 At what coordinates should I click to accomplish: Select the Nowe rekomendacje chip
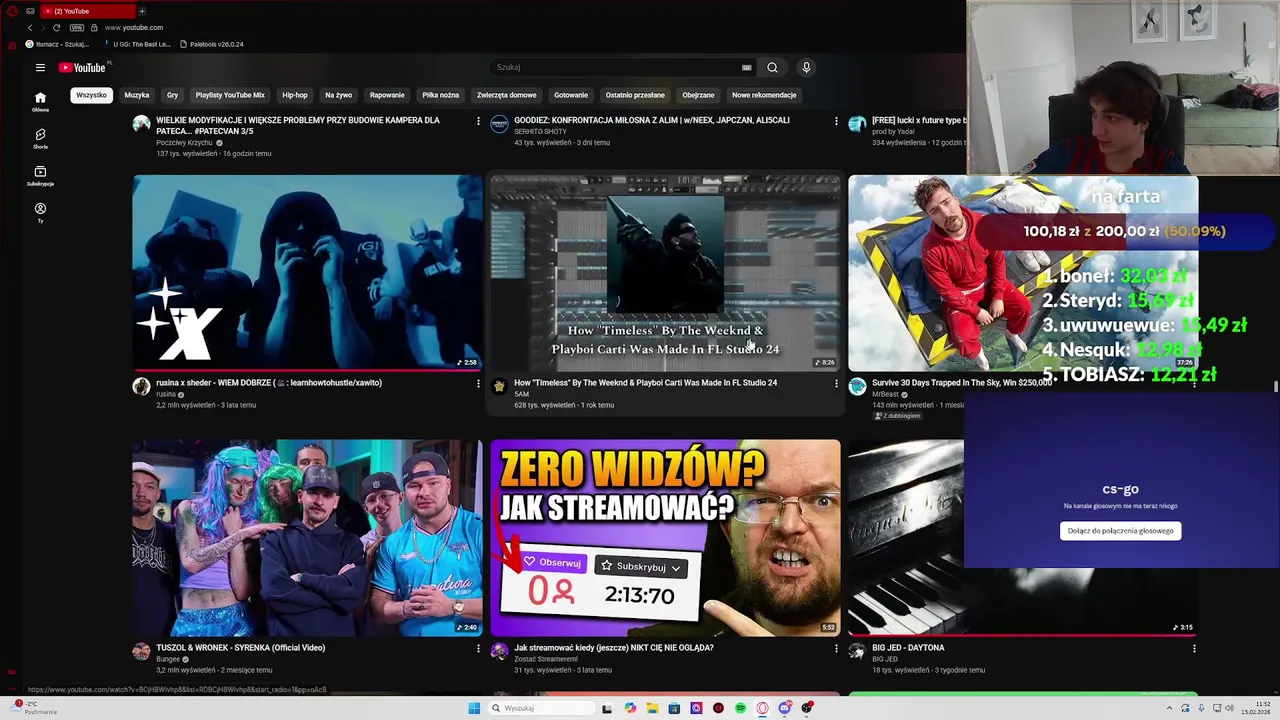pyautogui.click(x=764, y=95)
